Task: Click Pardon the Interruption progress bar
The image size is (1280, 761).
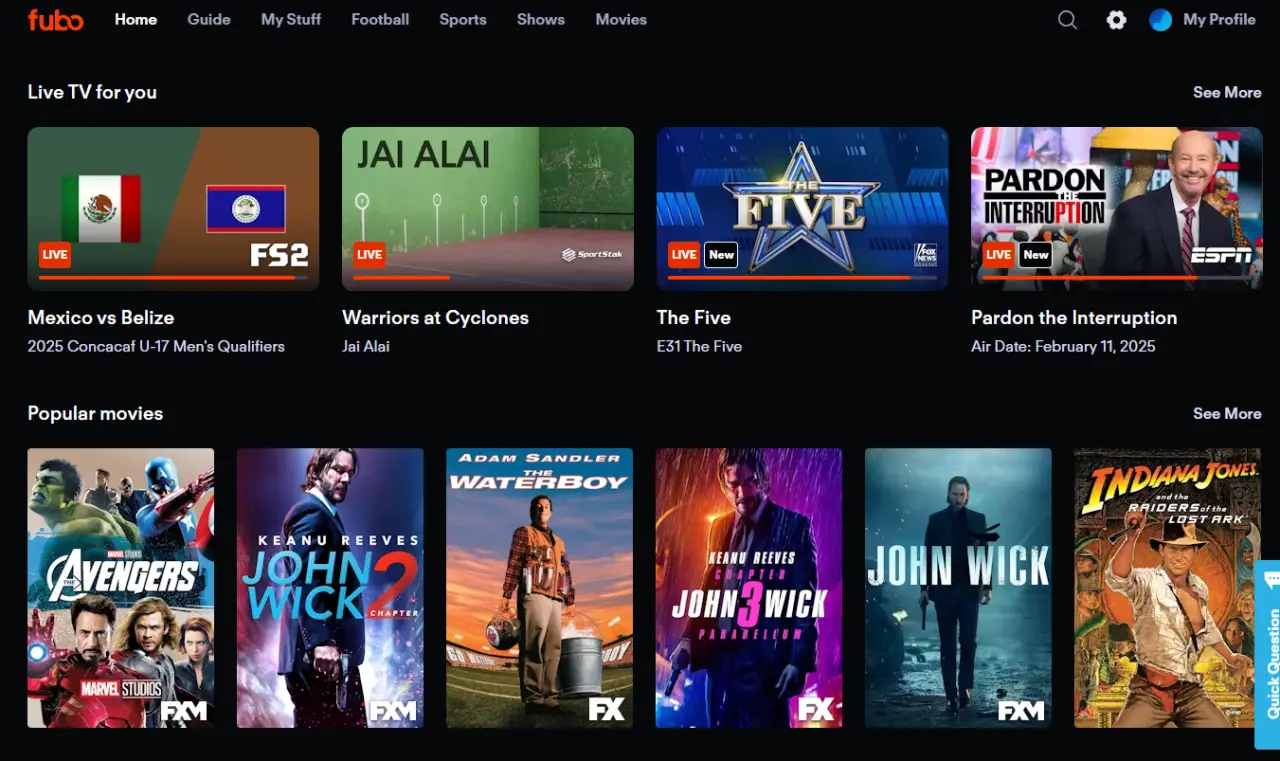Action: [x=1117, y=277]
